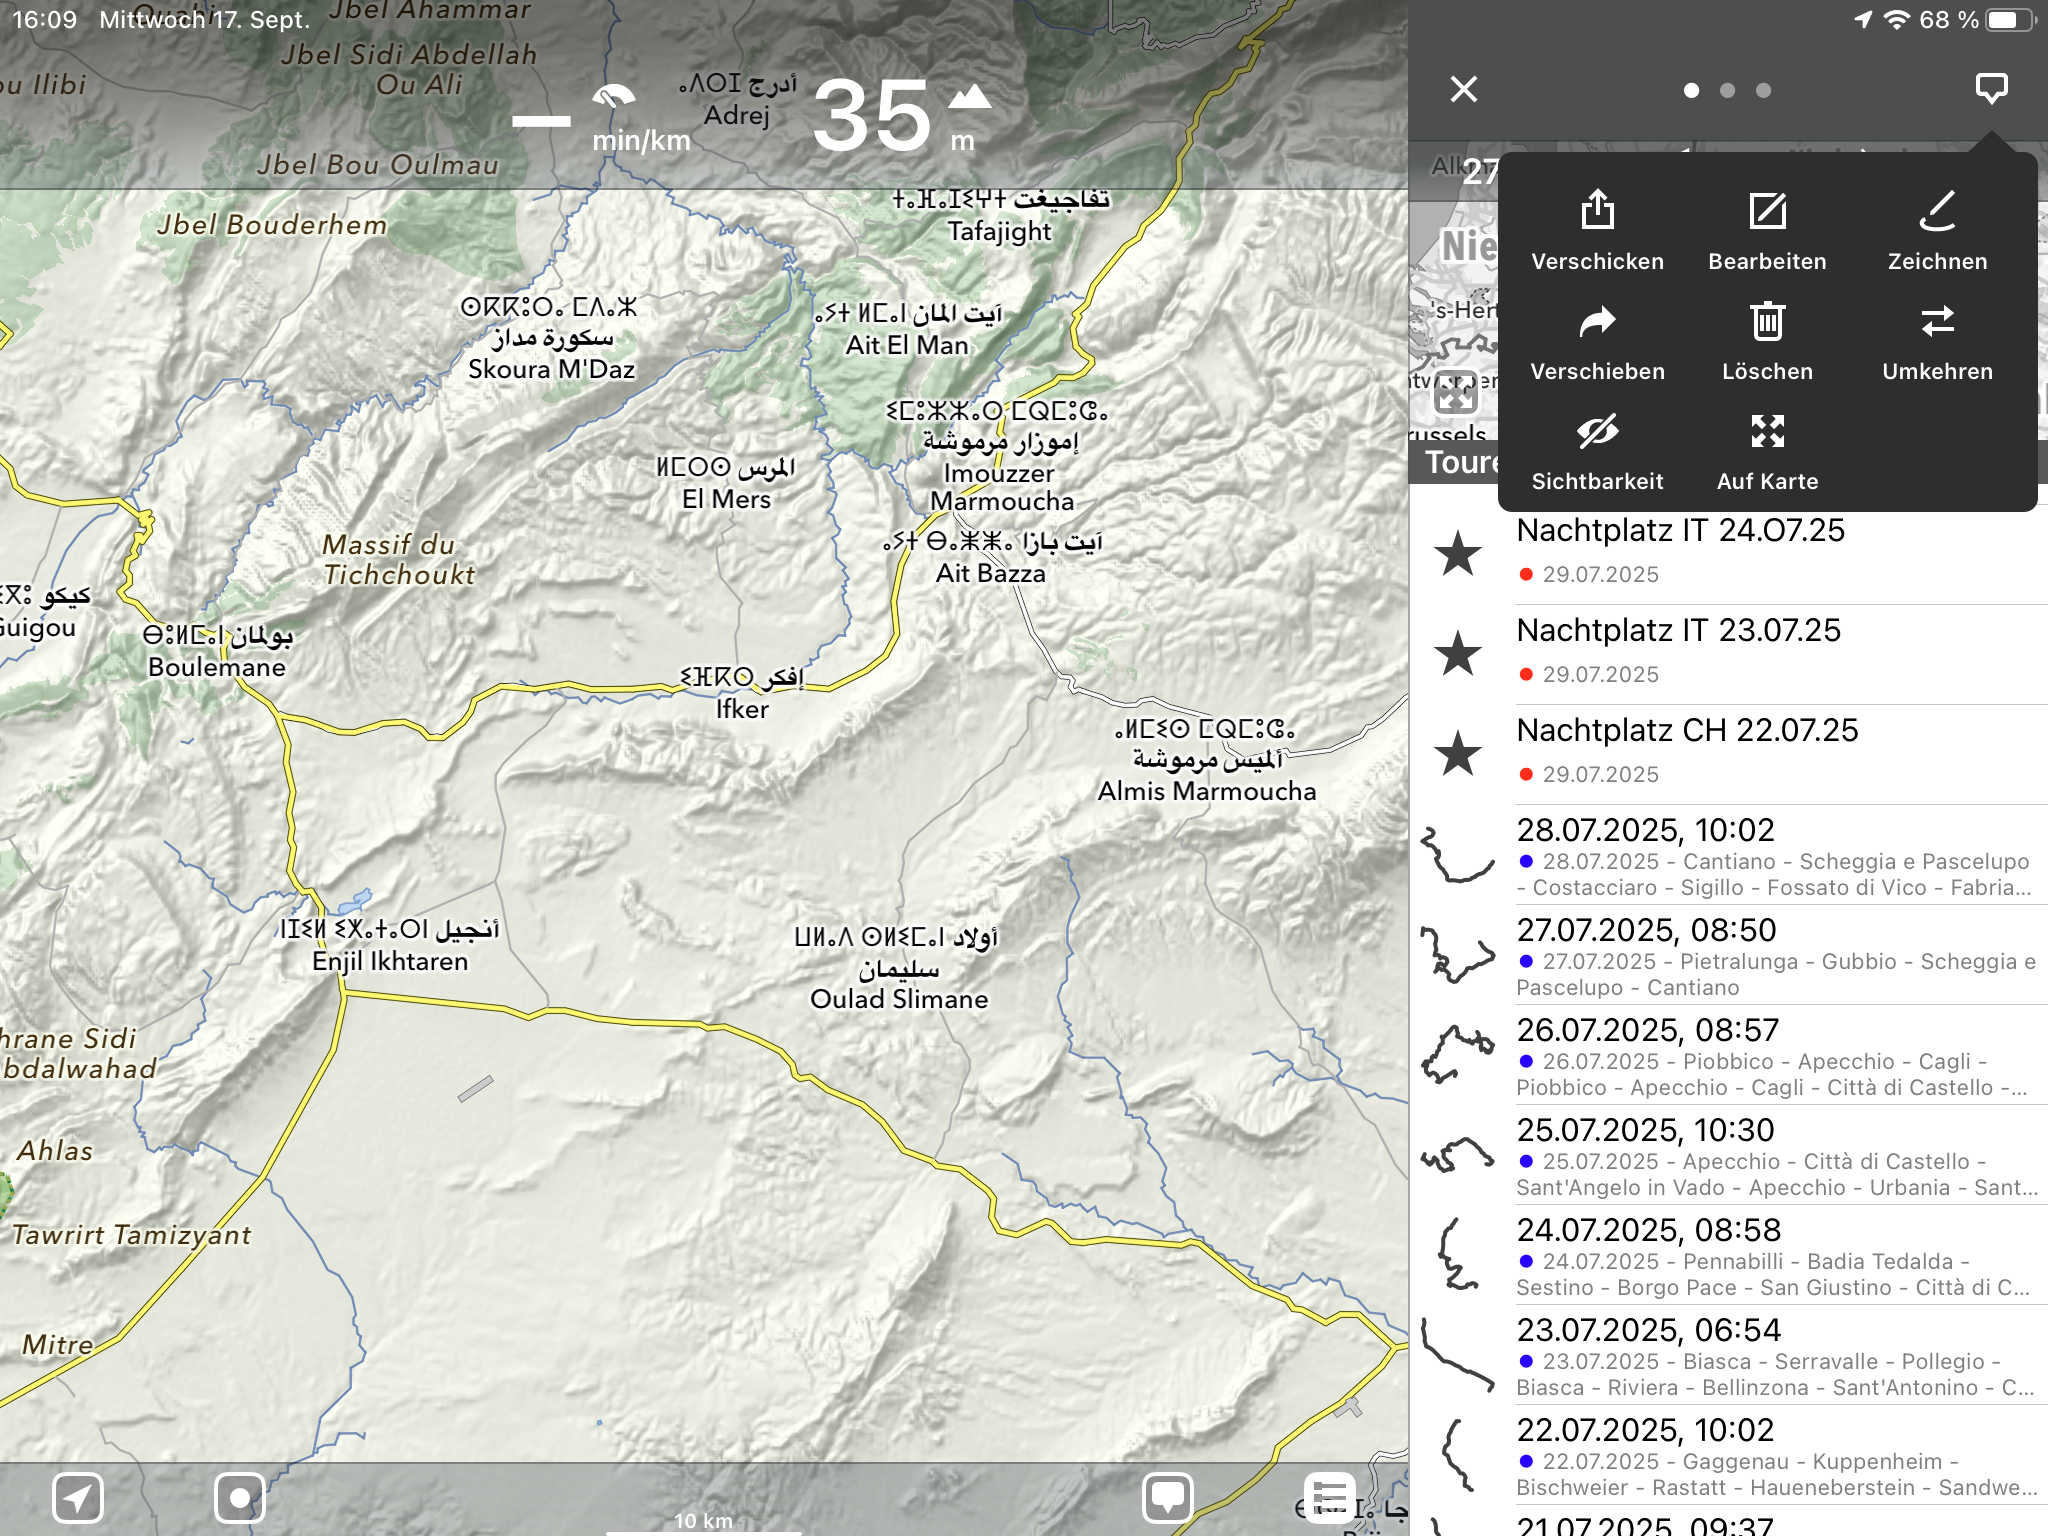Image resolution: width=2048 pixels, height=1536 pixels.
Task: Toggle Sichtbarkeit eye icon
Action: click(x=1597, y=431)
